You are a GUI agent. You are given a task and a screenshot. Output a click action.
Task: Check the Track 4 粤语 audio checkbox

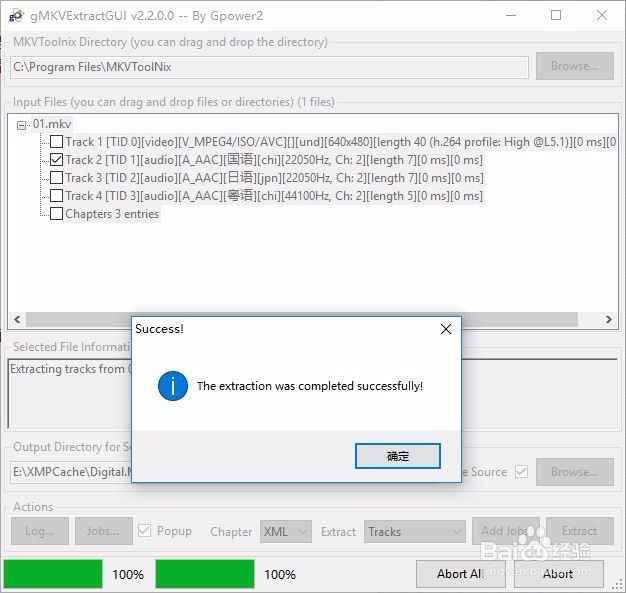pos(56,196)
